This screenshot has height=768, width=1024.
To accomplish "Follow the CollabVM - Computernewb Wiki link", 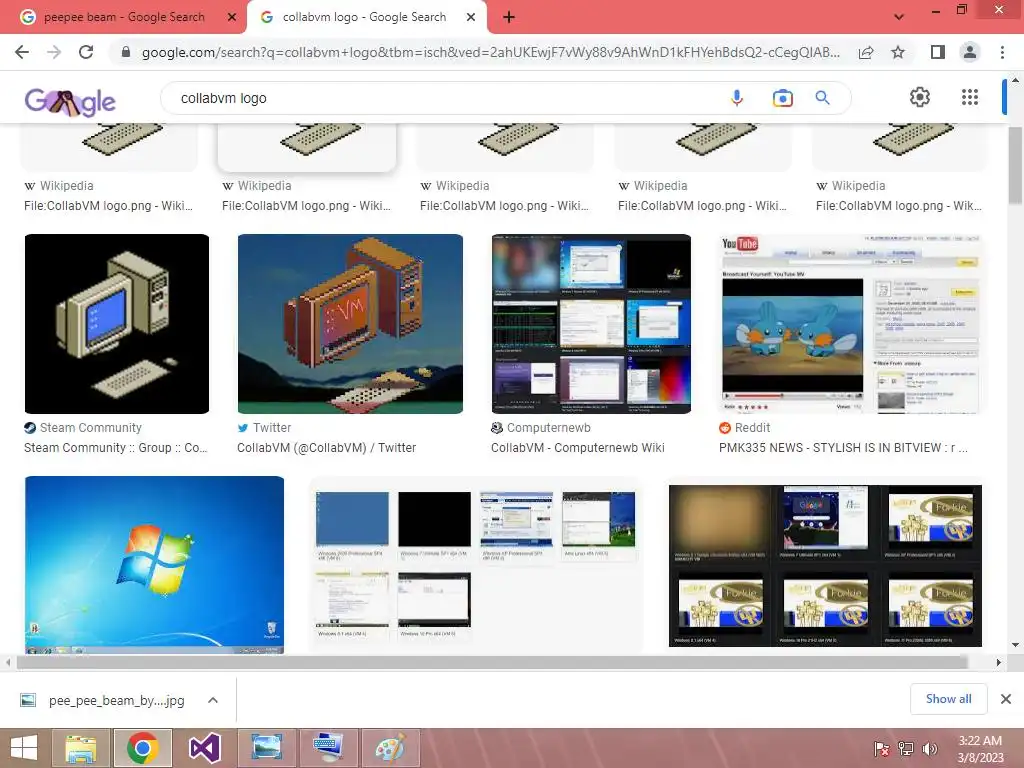I will coord(578,448).
